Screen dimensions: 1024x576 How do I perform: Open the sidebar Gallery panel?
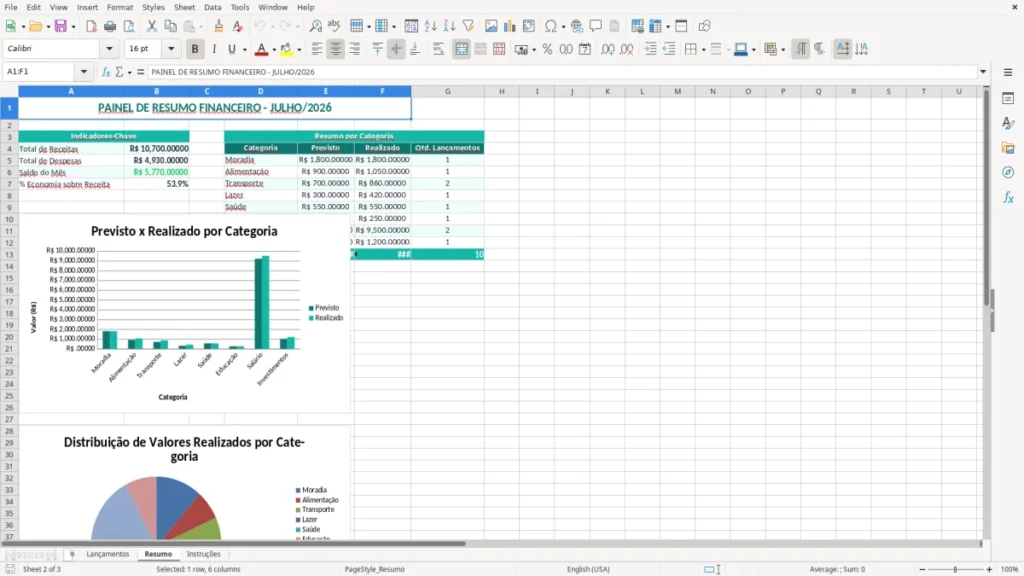tap(1008, 148)
